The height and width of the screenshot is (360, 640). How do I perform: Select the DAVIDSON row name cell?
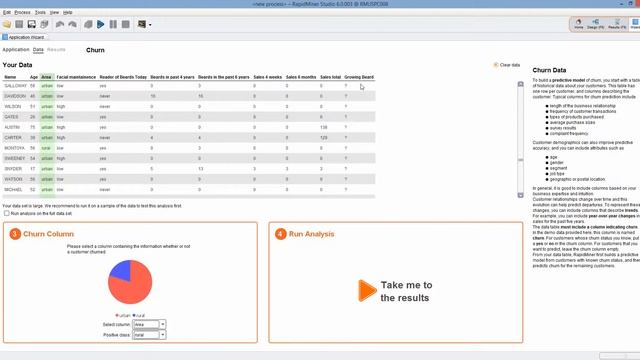[x=15, y=96]
